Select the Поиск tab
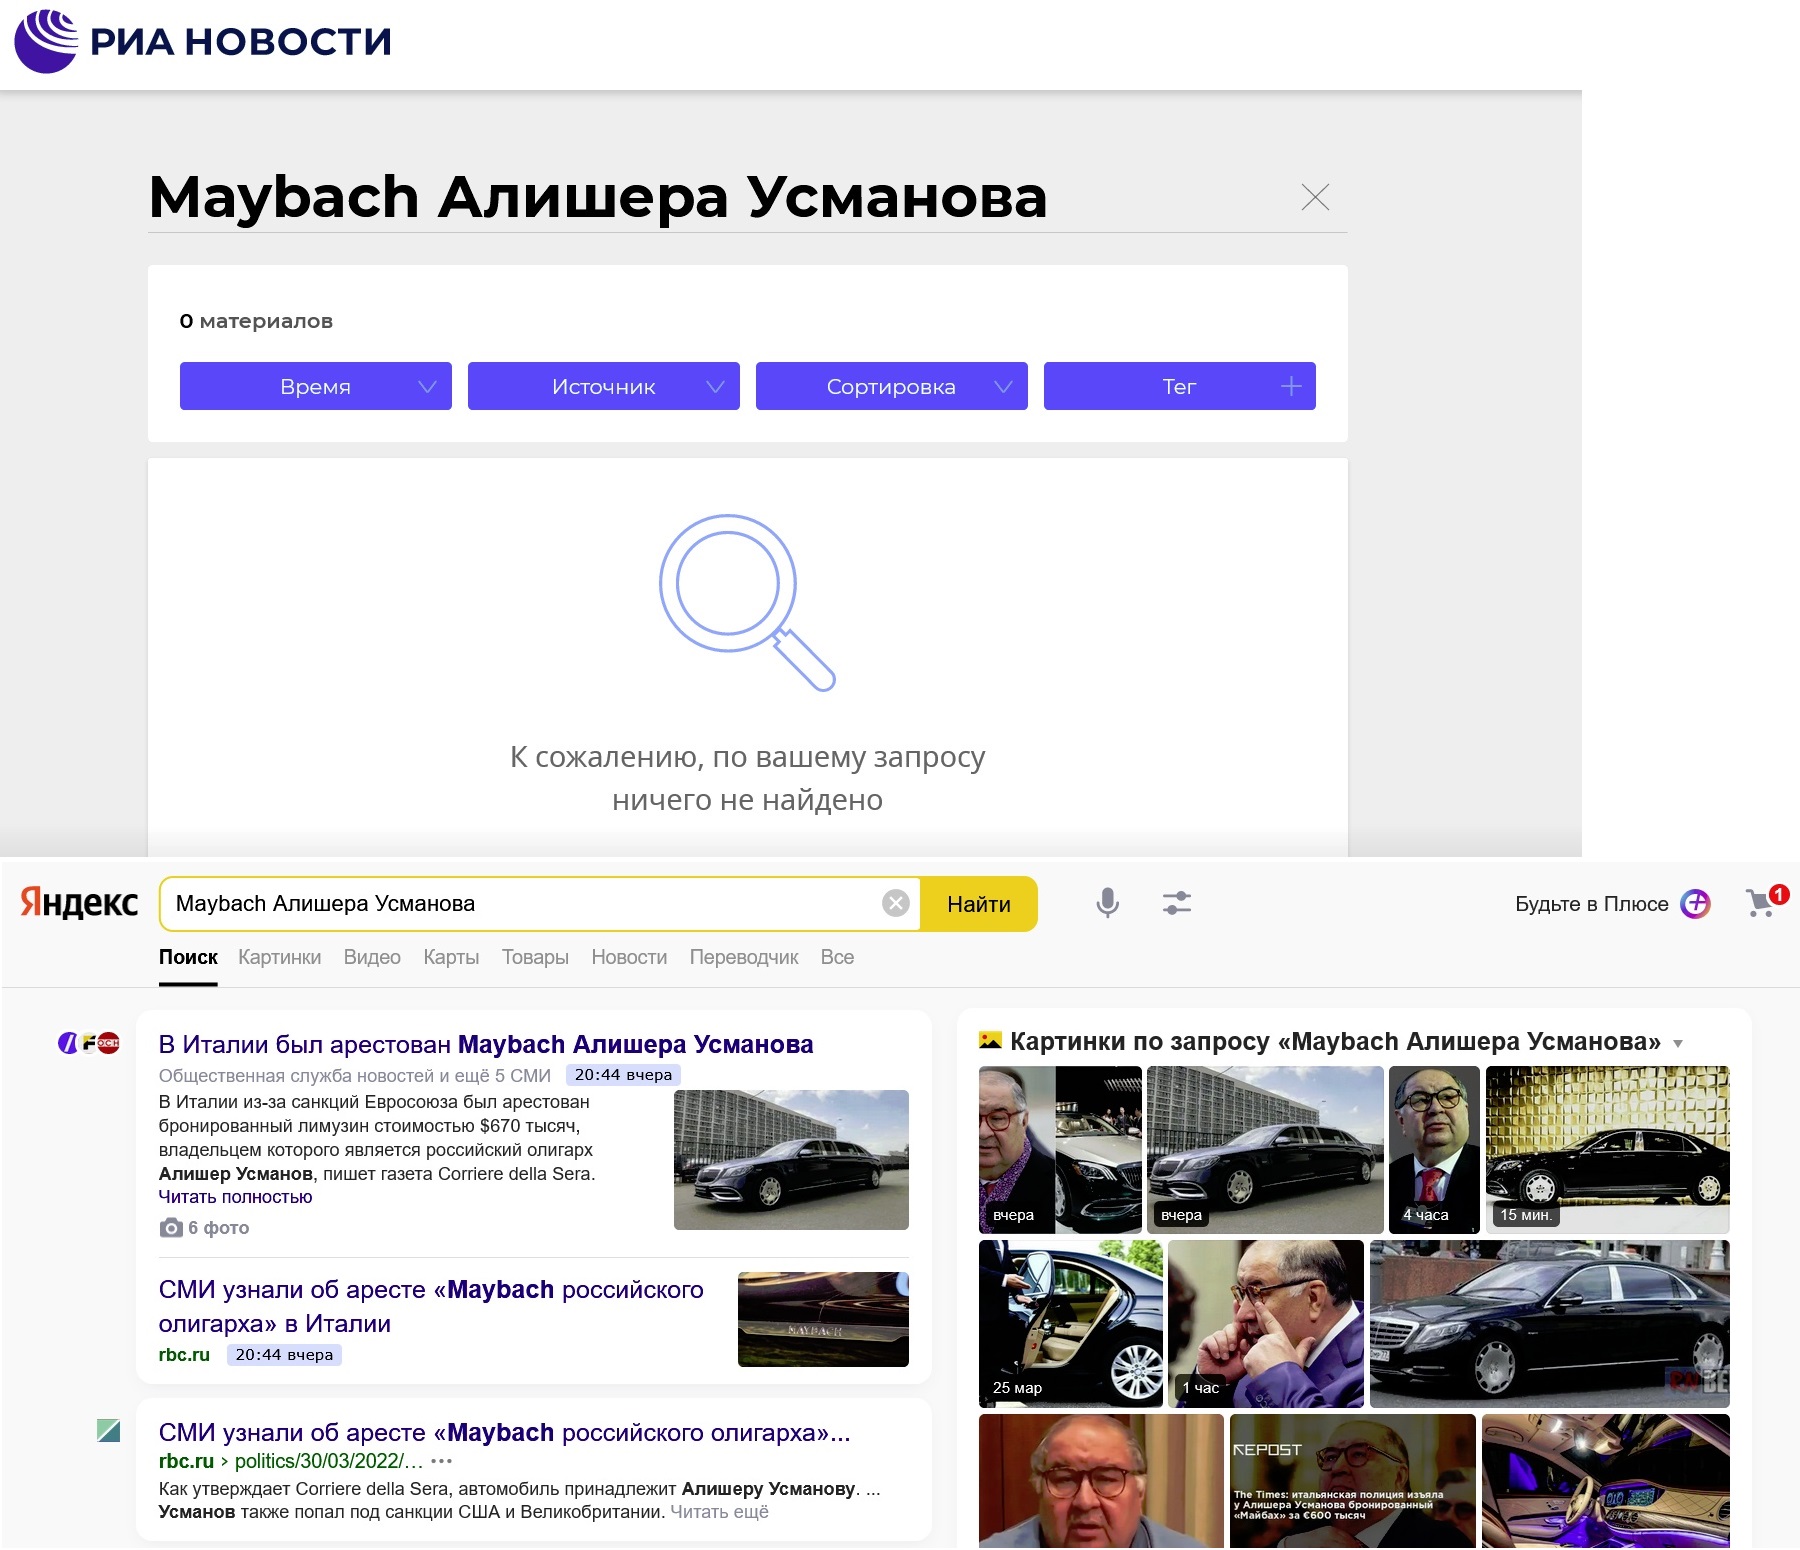The height and width of the screenshot is (1550, 1800). [x=188, y=957]
